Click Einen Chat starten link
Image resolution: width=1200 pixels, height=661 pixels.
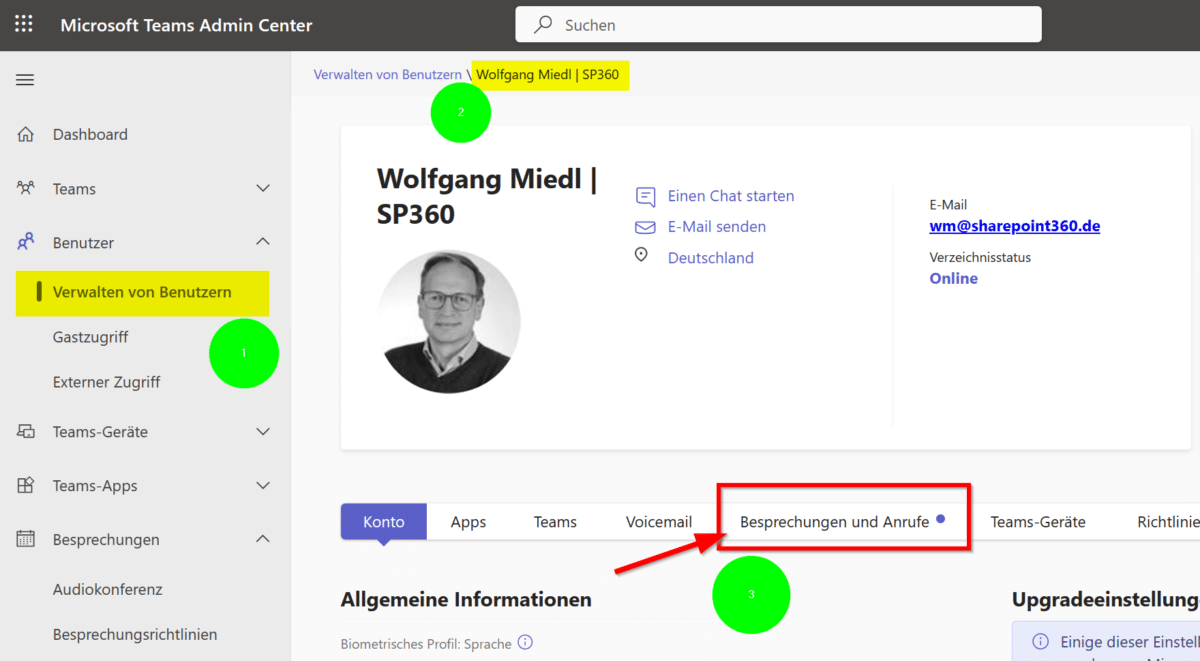[730, 196]
